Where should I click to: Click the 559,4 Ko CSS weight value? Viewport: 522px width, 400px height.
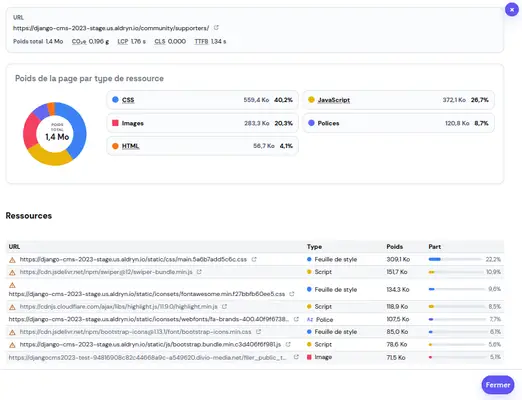coord(256,100)
